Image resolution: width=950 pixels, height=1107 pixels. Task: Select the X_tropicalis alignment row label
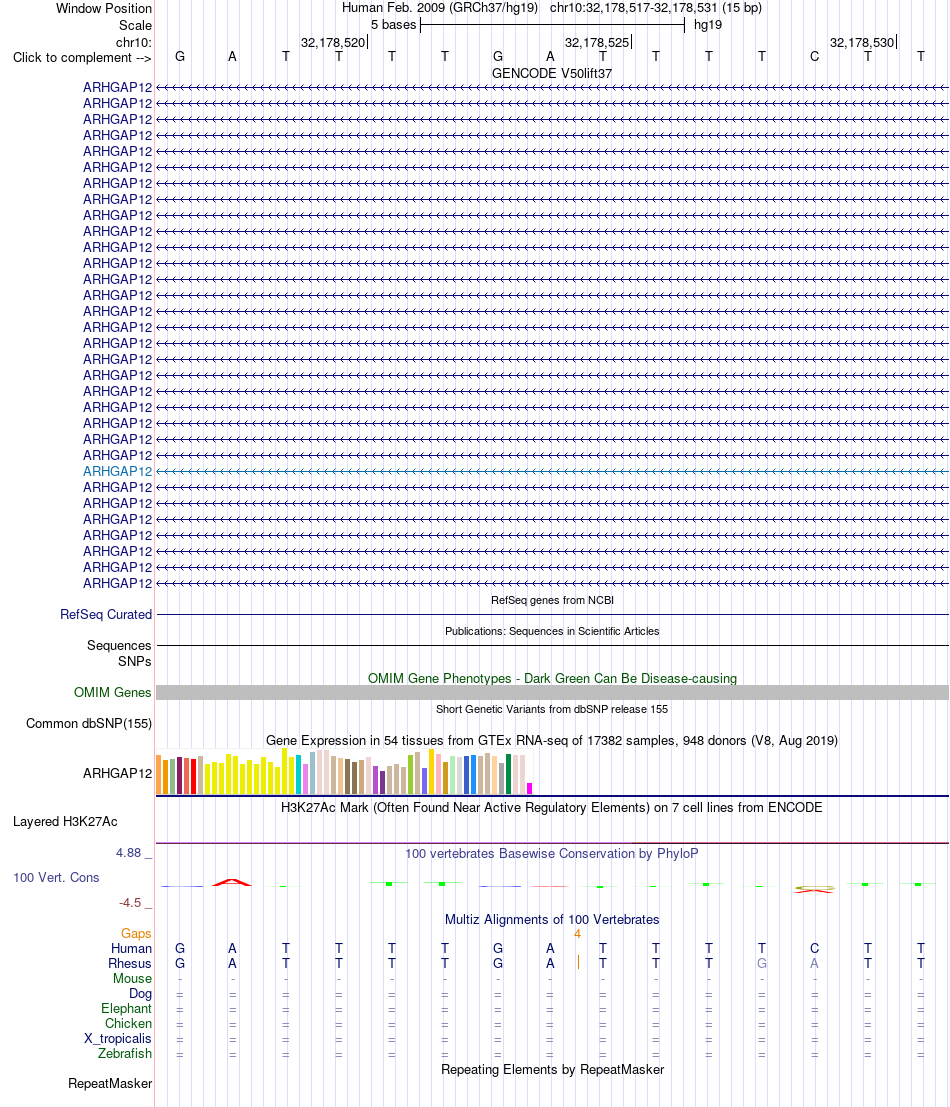click(118, 1039)
